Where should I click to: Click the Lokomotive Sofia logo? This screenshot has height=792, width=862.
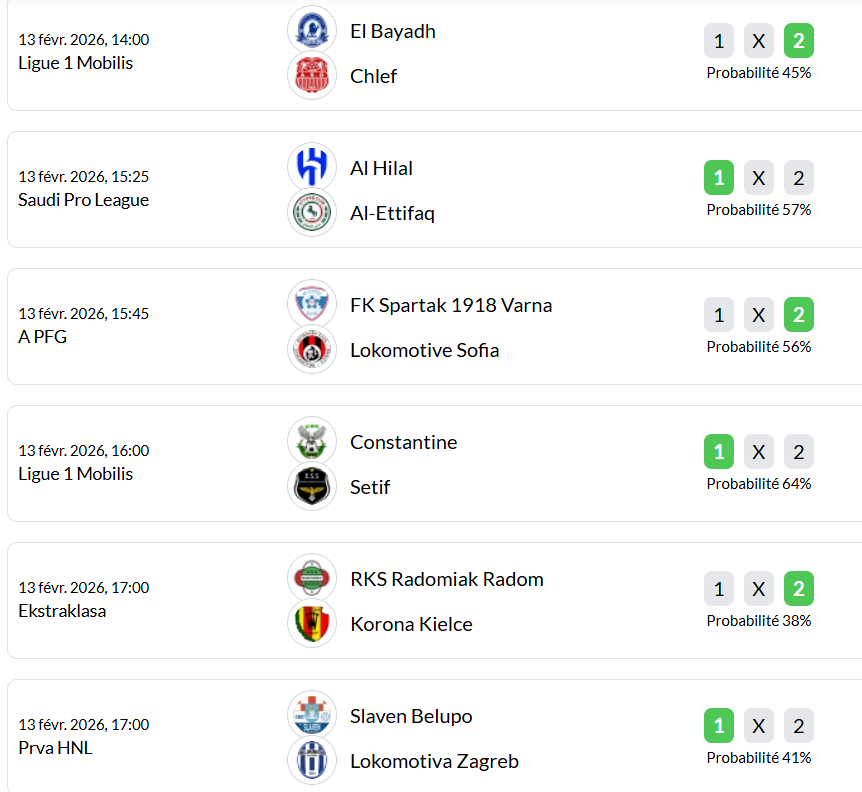pyautogui.click(x=312, y=350)
